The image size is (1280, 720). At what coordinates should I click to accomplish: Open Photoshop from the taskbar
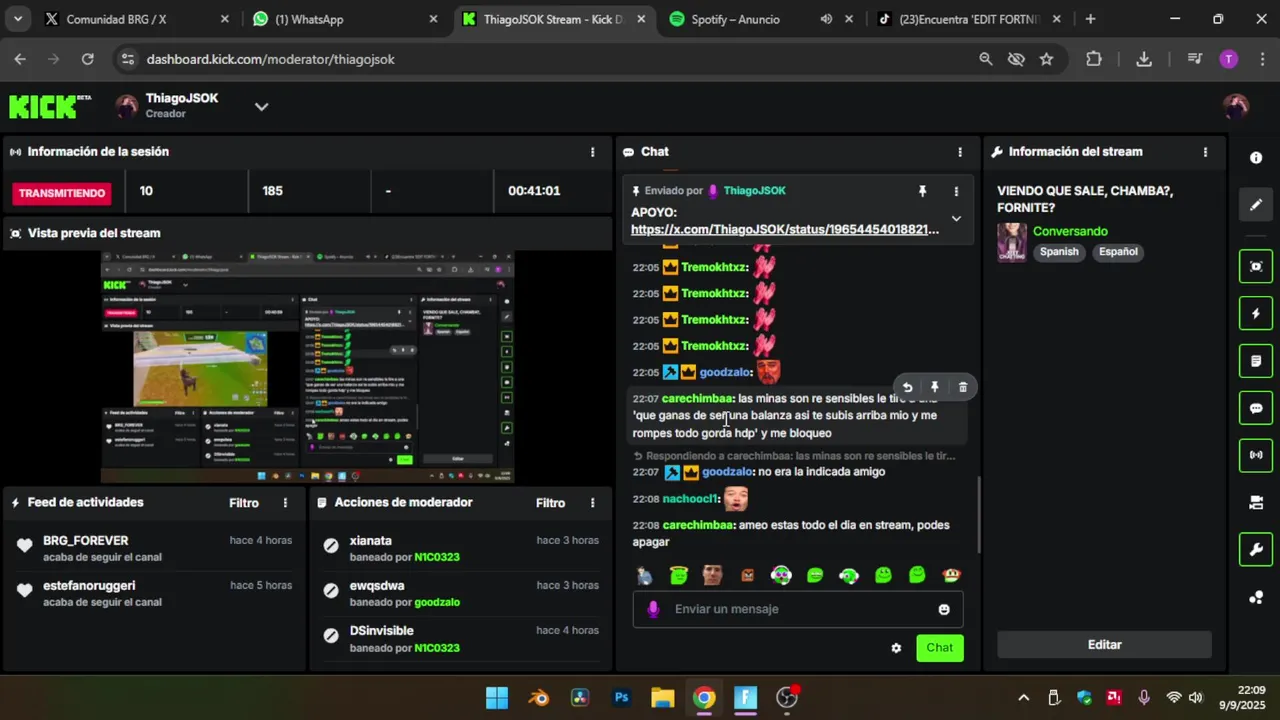(621, 698)
